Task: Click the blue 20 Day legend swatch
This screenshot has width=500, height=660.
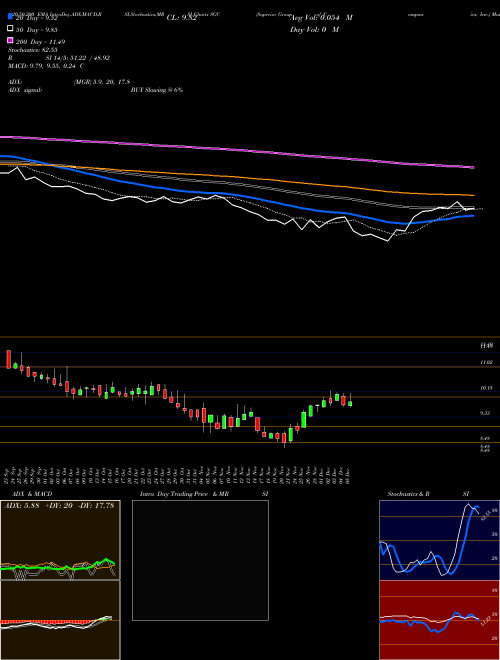Action: coord(10,16)
